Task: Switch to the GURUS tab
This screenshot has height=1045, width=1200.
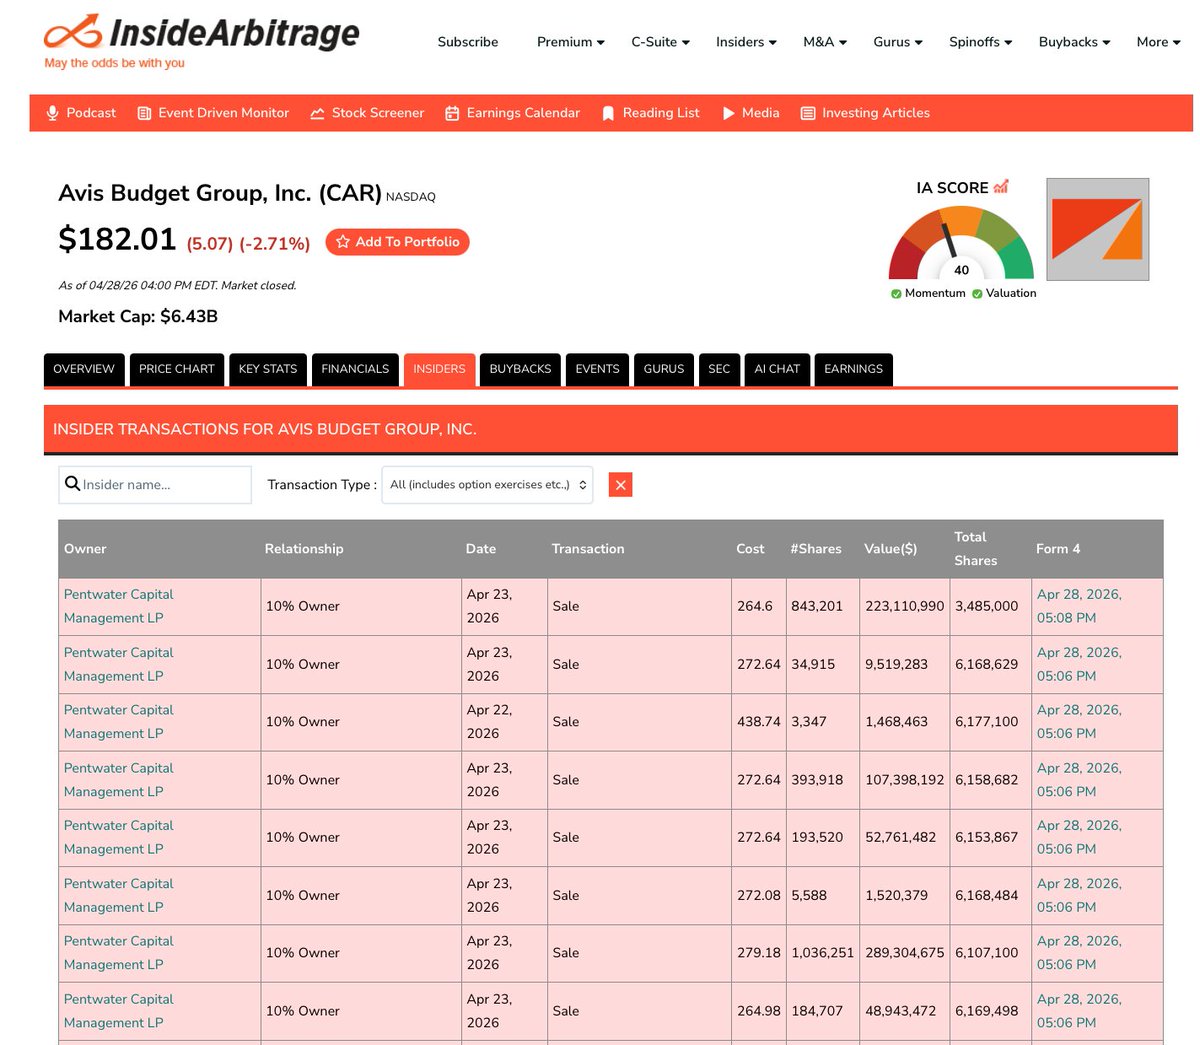Action: tap(664, 369)
